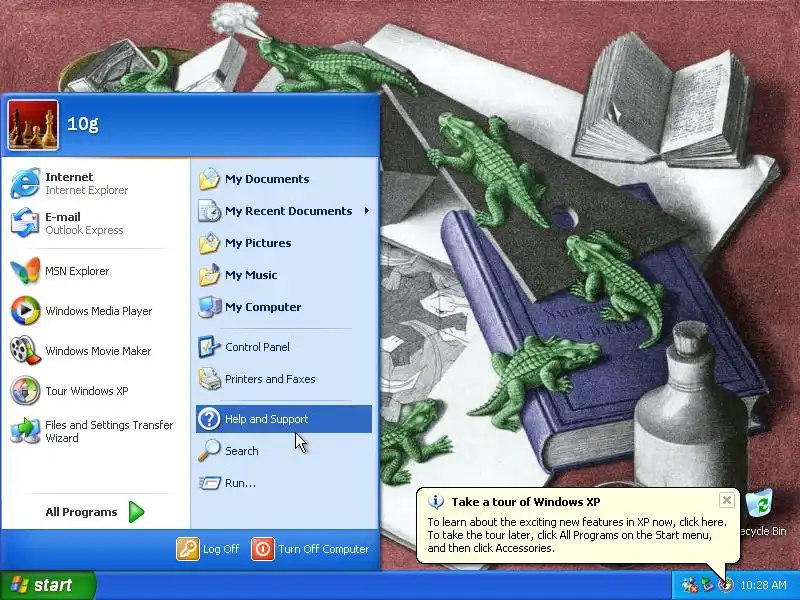Open MSN Explorer butterfly icon
The height and width of the screenshot is (600, 800).
pos(25,271)
